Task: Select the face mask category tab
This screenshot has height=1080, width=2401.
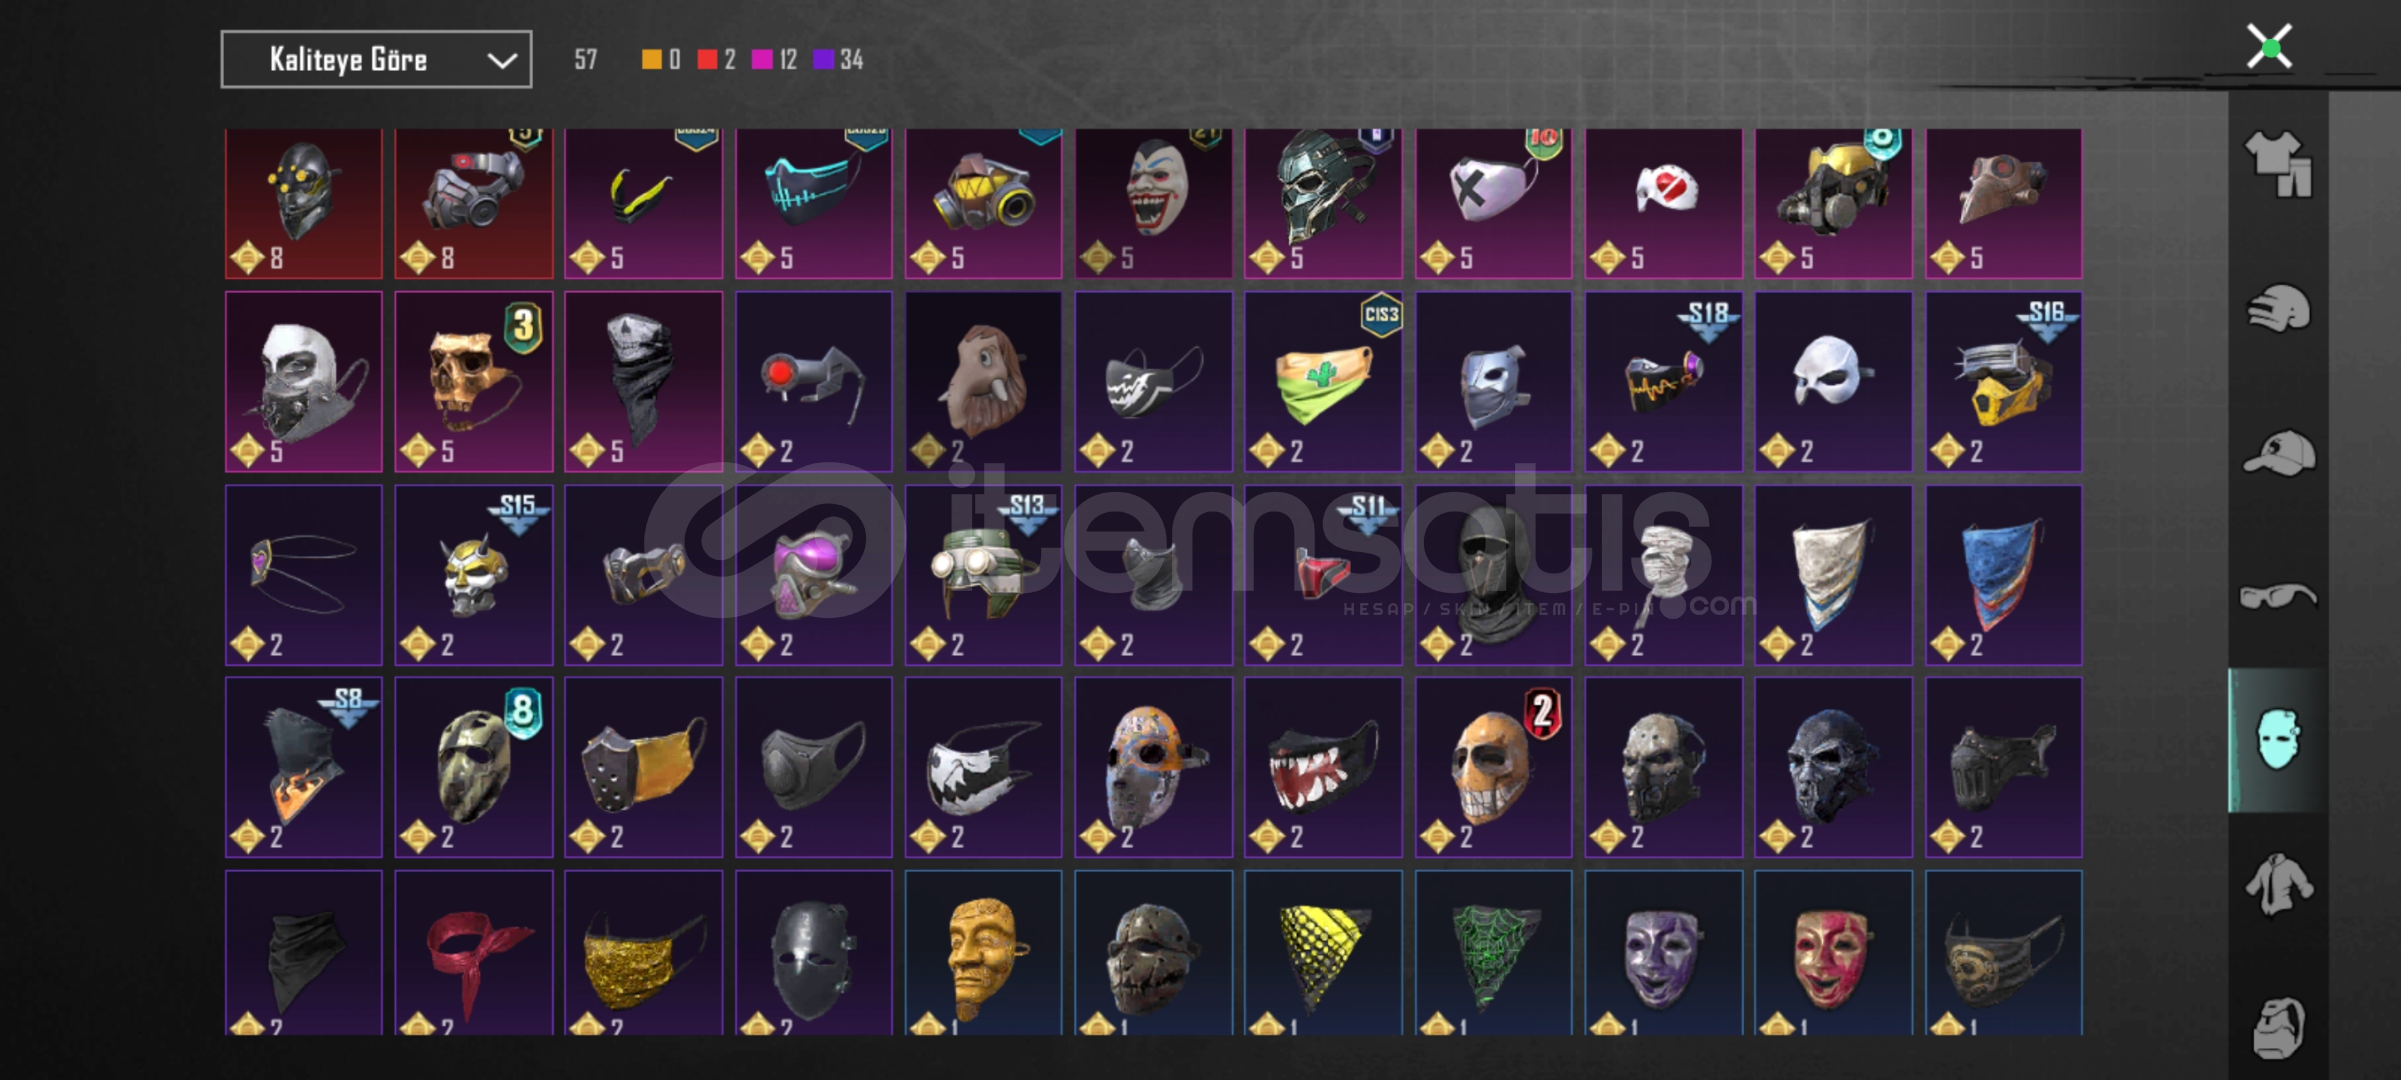Action: tap(2279, 740)
